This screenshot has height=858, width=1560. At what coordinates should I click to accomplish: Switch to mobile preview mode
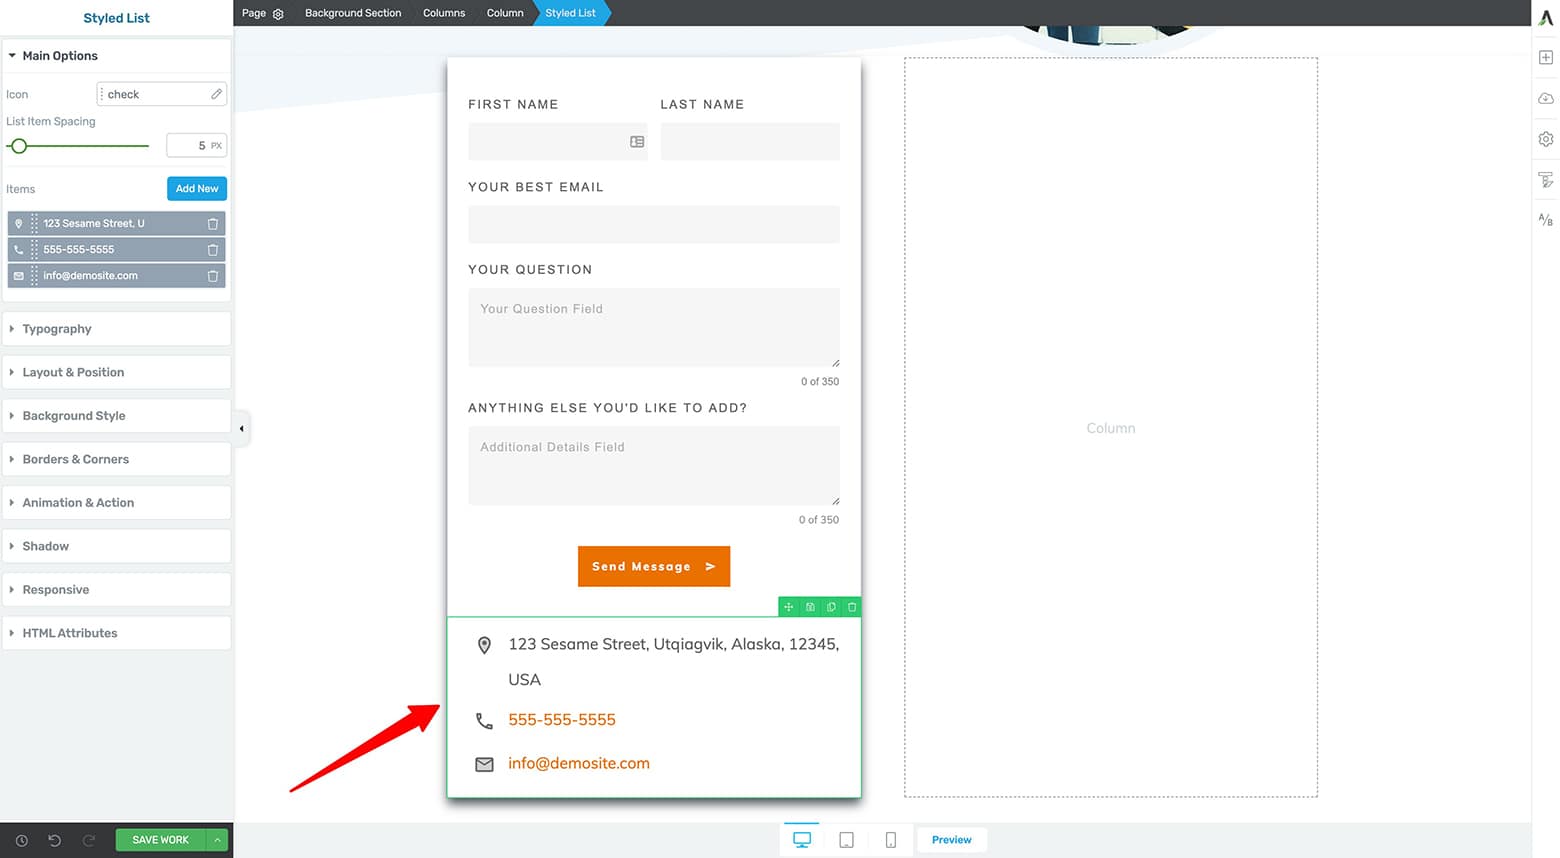click(889, 839)
